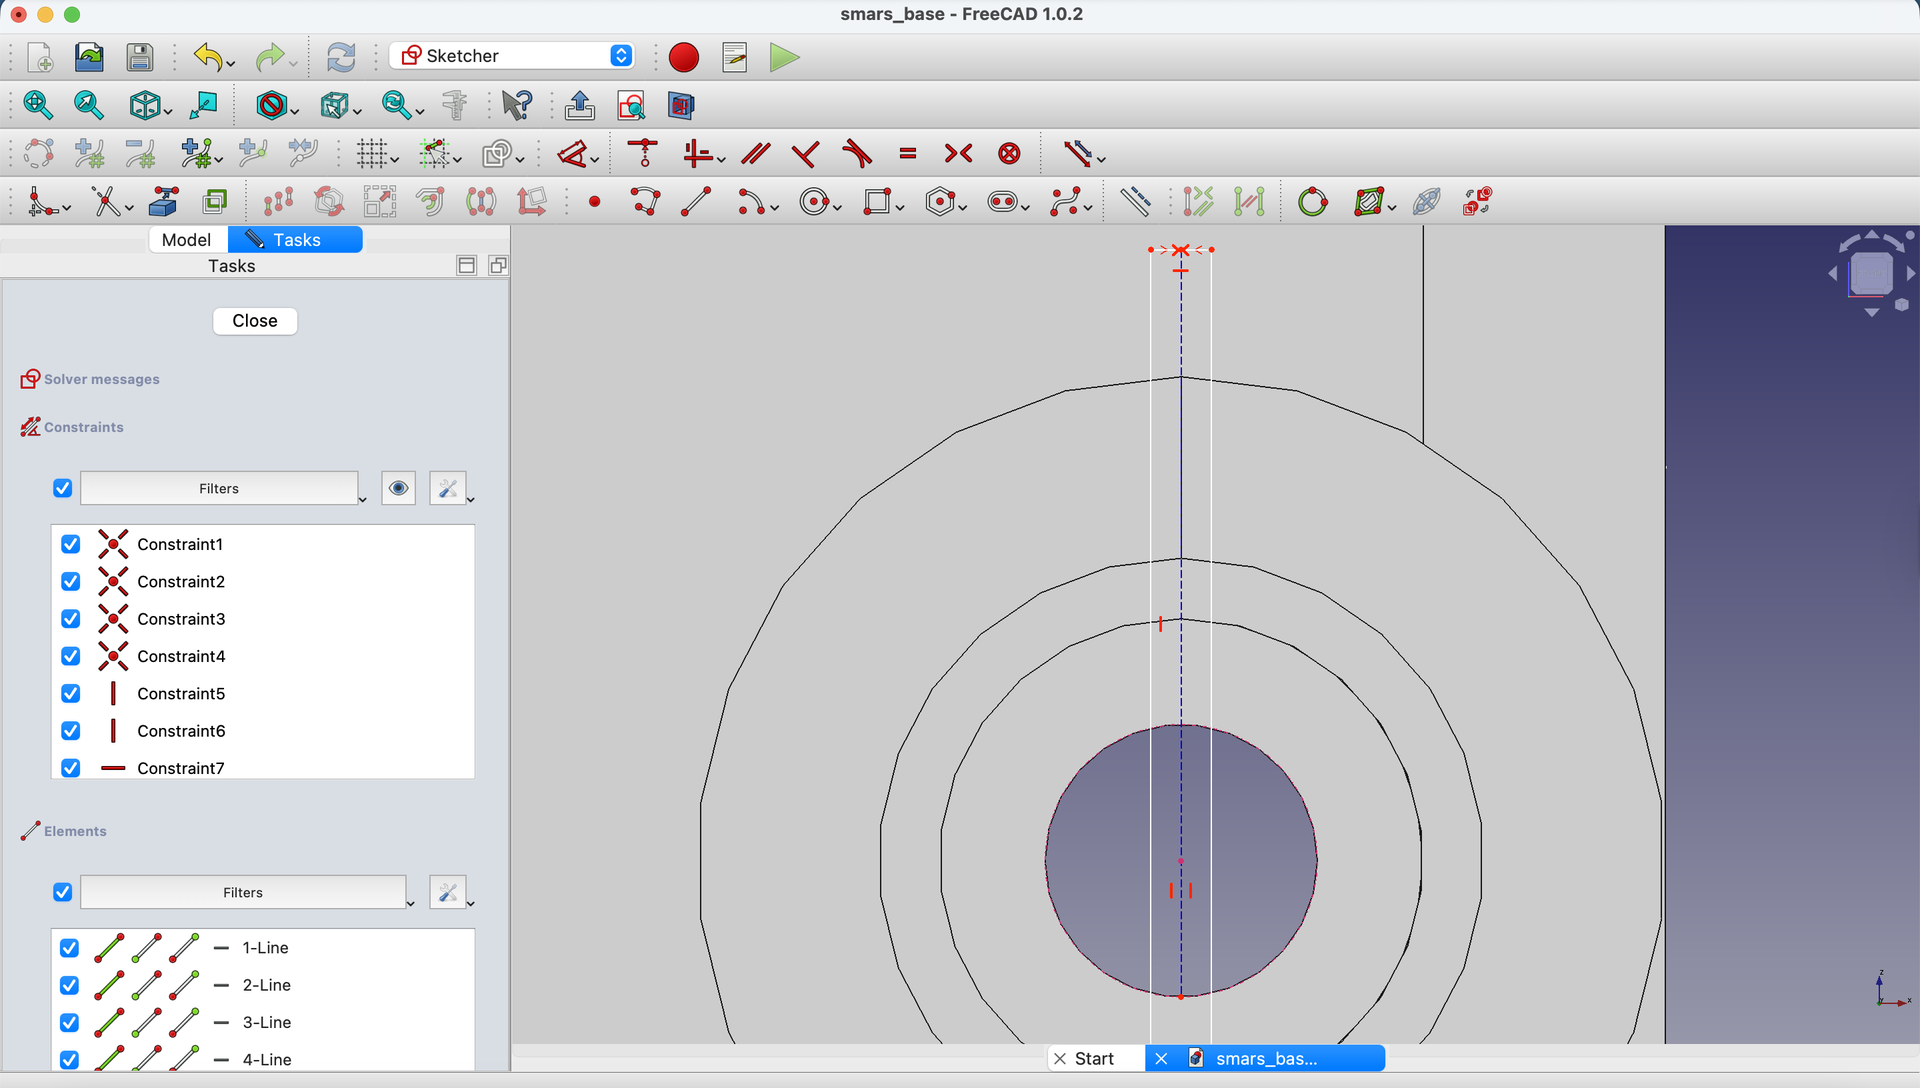The width and height of the screenshot is (1920, 1088).
Task: Run macro with the green play icon
Action: tap(785, 57)
